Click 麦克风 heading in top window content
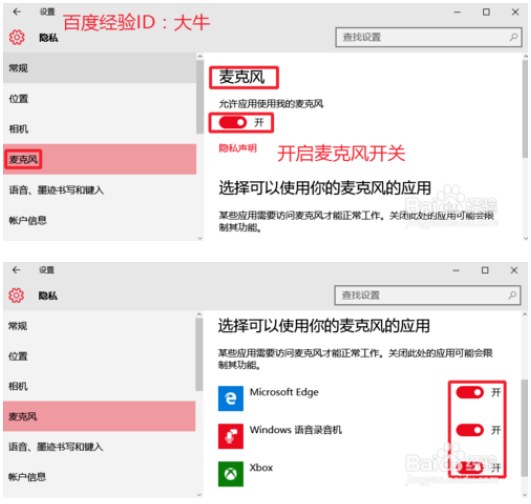The image size is (531, 504). [242, 77]
